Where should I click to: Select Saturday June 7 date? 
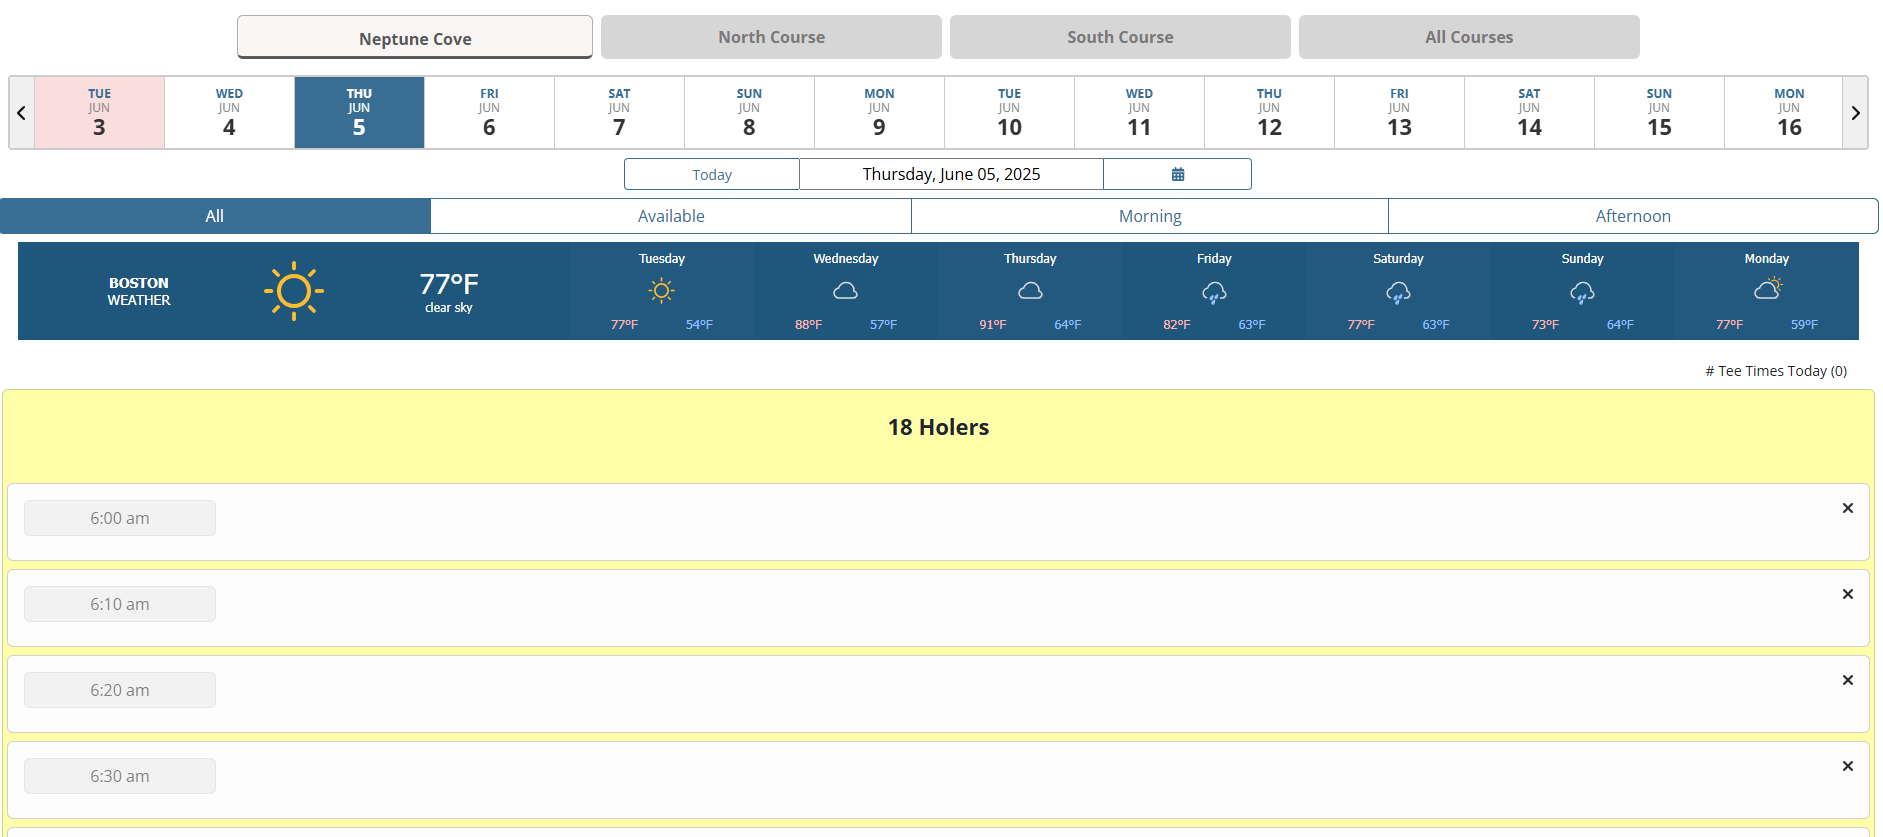[619, 113]
